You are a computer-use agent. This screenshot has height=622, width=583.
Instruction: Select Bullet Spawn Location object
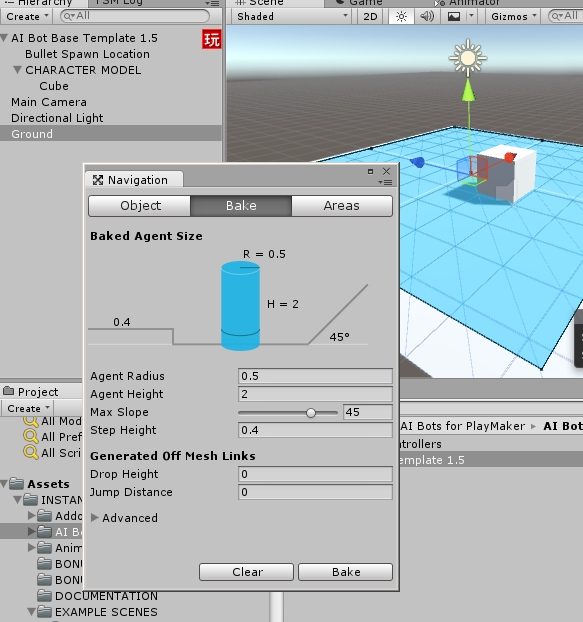(87, 54)
